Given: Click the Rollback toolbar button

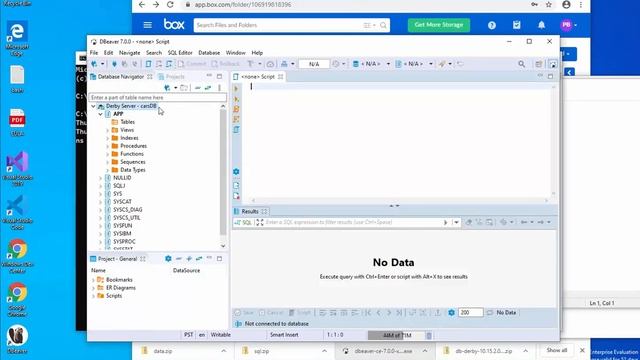Looking at the screenshot, I should coord(226,64).
